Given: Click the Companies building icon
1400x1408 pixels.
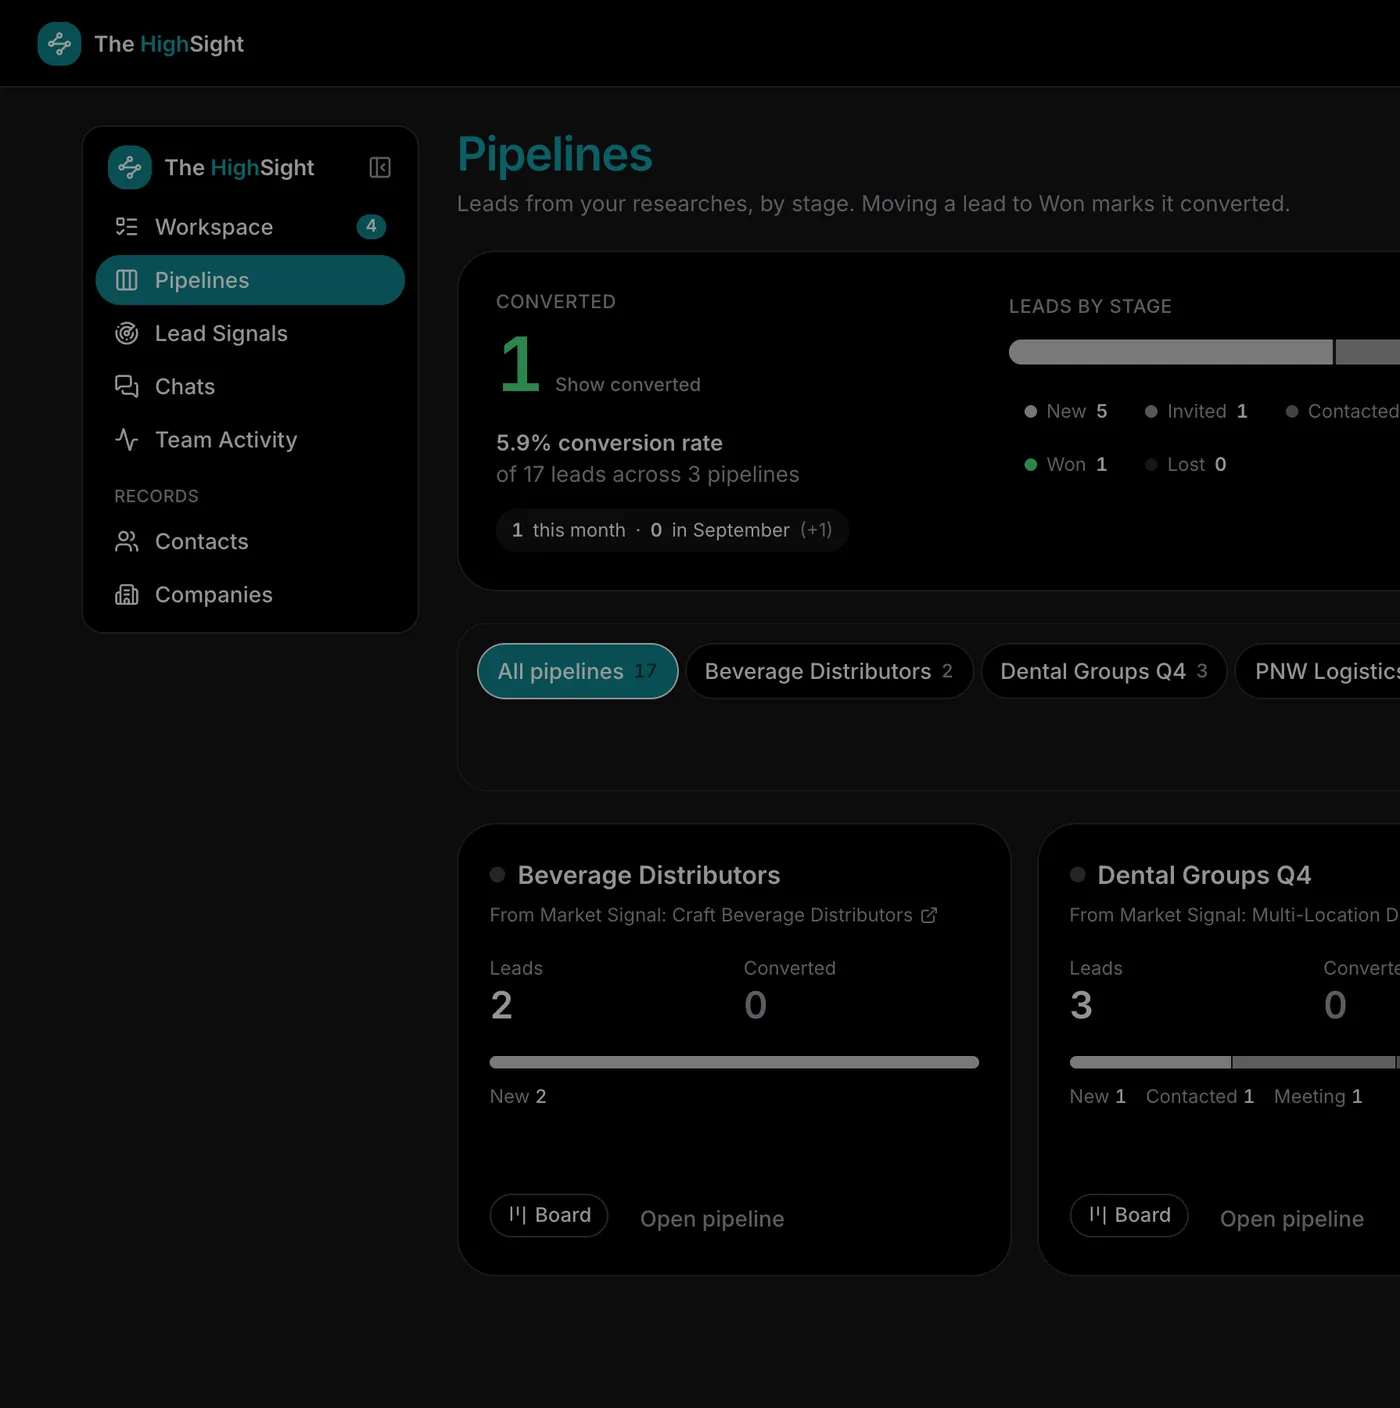Looking at the screenshot, I should tap(127, 594).
